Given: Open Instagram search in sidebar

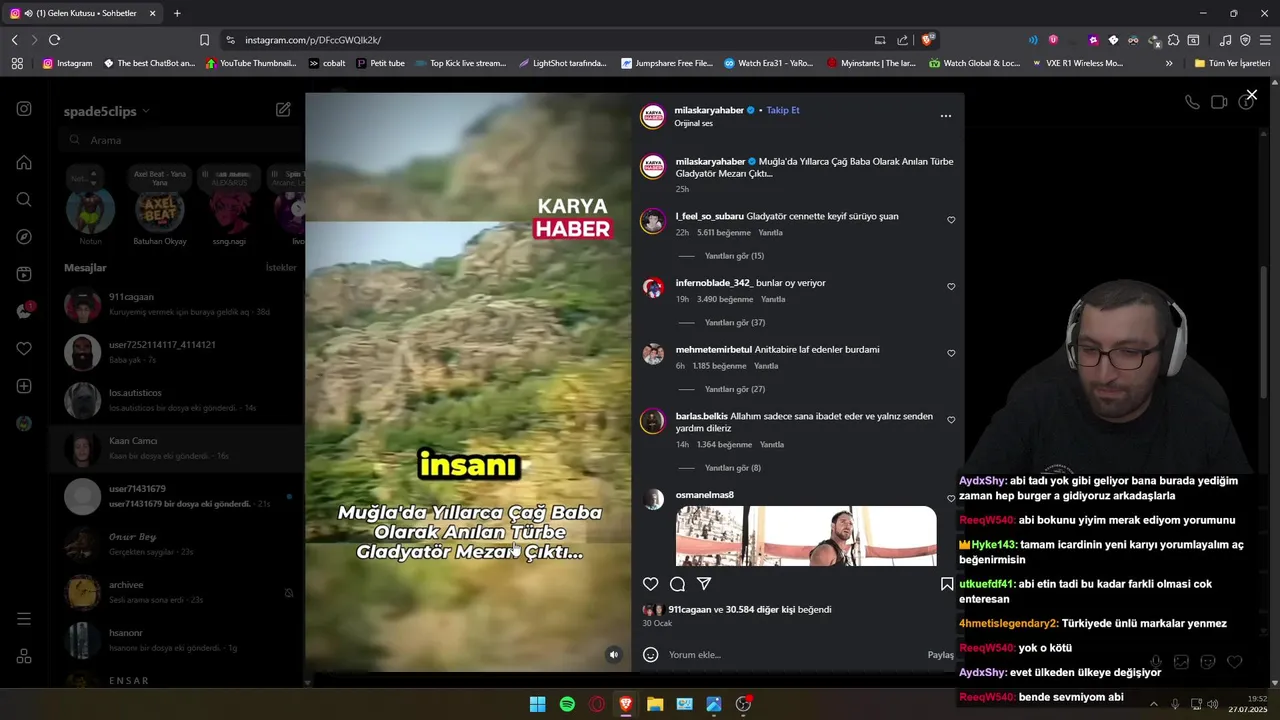Looking at the screenshot, I should (x=24, y=199).
